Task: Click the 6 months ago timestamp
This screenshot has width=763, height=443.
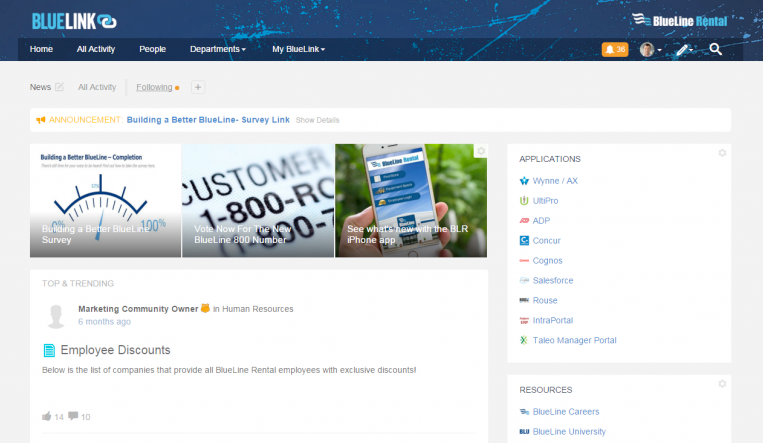Action: click(x=104, y=322)
